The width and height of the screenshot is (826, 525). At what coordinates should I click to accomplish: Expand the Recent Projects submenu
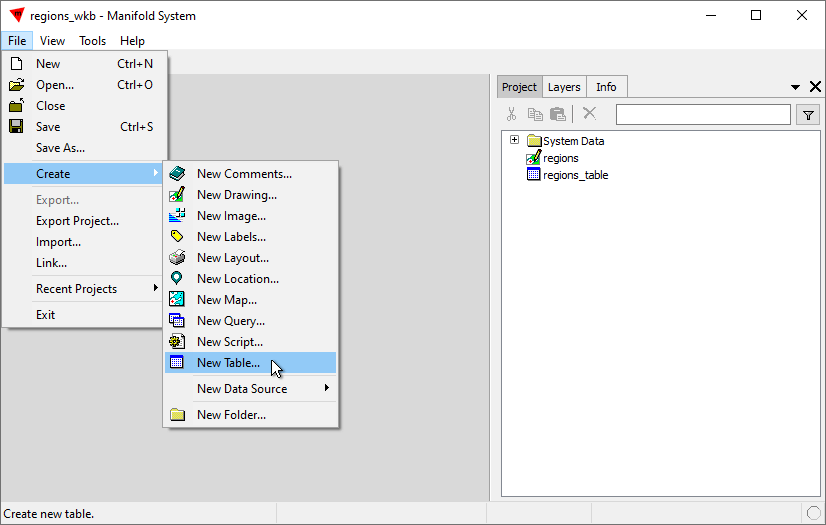point(85,289)
